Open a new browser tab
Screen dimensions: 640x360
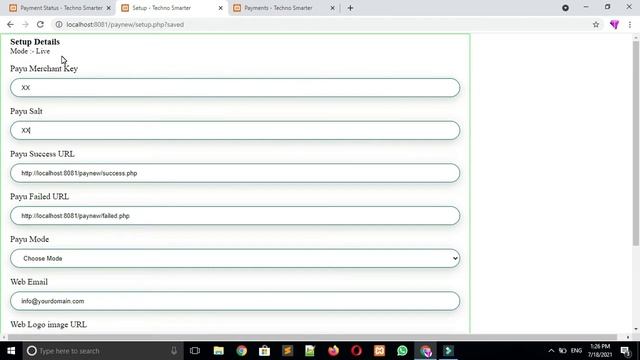pos(350,8)
